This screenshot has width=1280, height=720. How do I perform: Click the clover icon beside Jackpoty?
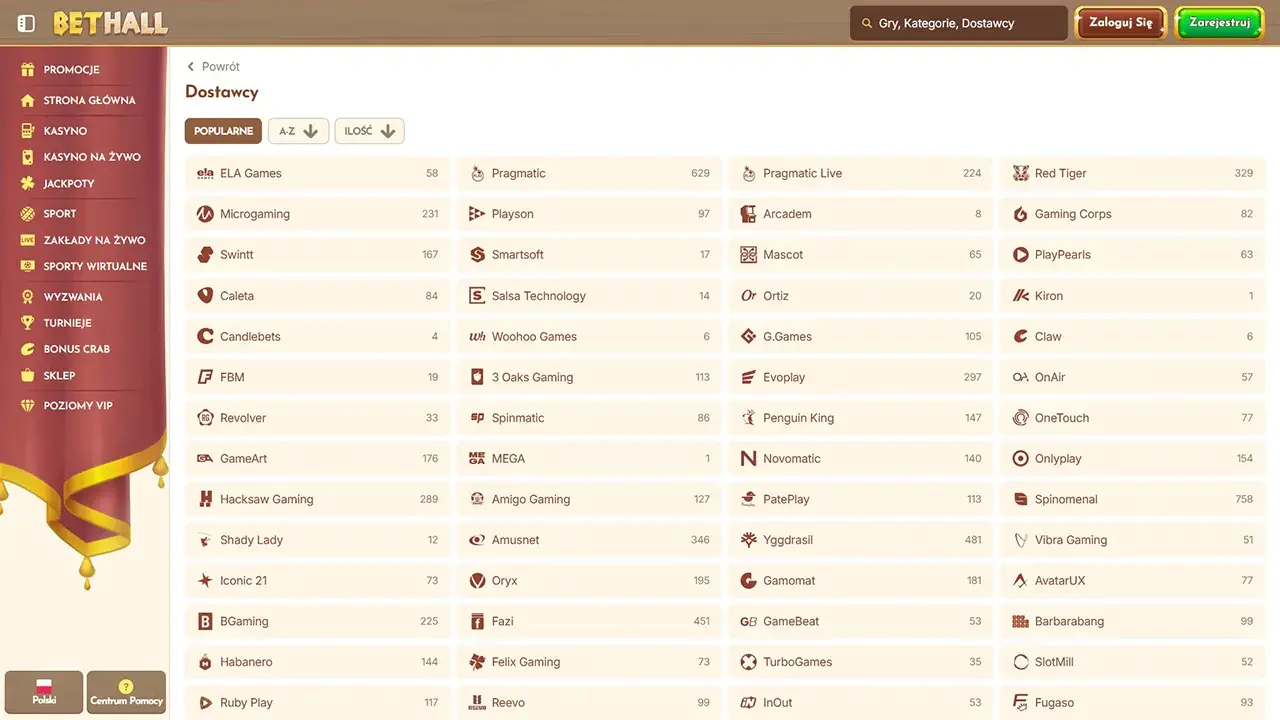pos(27,184)
